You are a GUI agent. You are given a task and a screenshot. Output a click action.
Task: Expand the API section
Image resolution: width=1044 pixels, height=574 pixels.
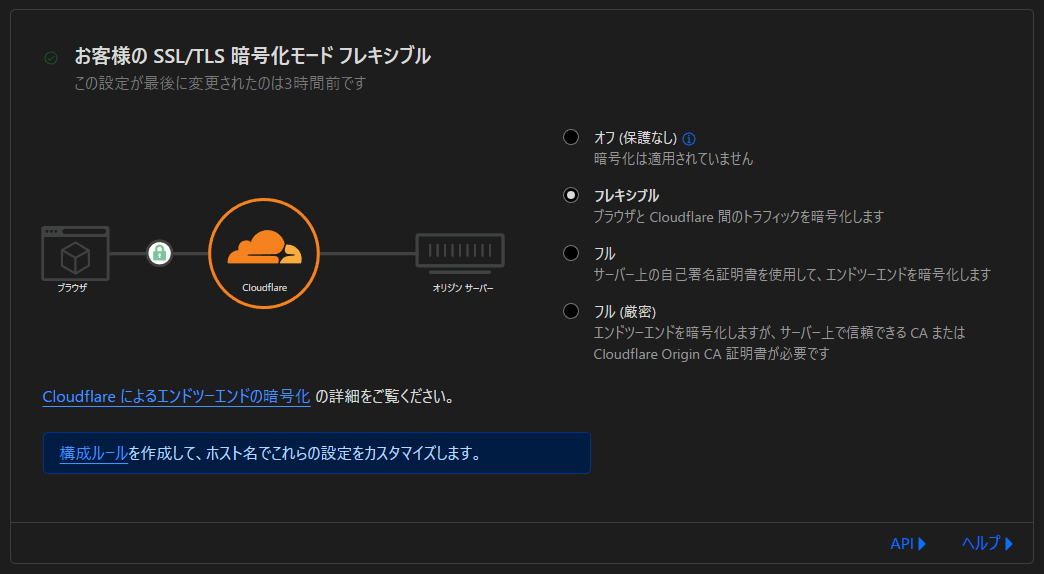(x=908, y=543)
